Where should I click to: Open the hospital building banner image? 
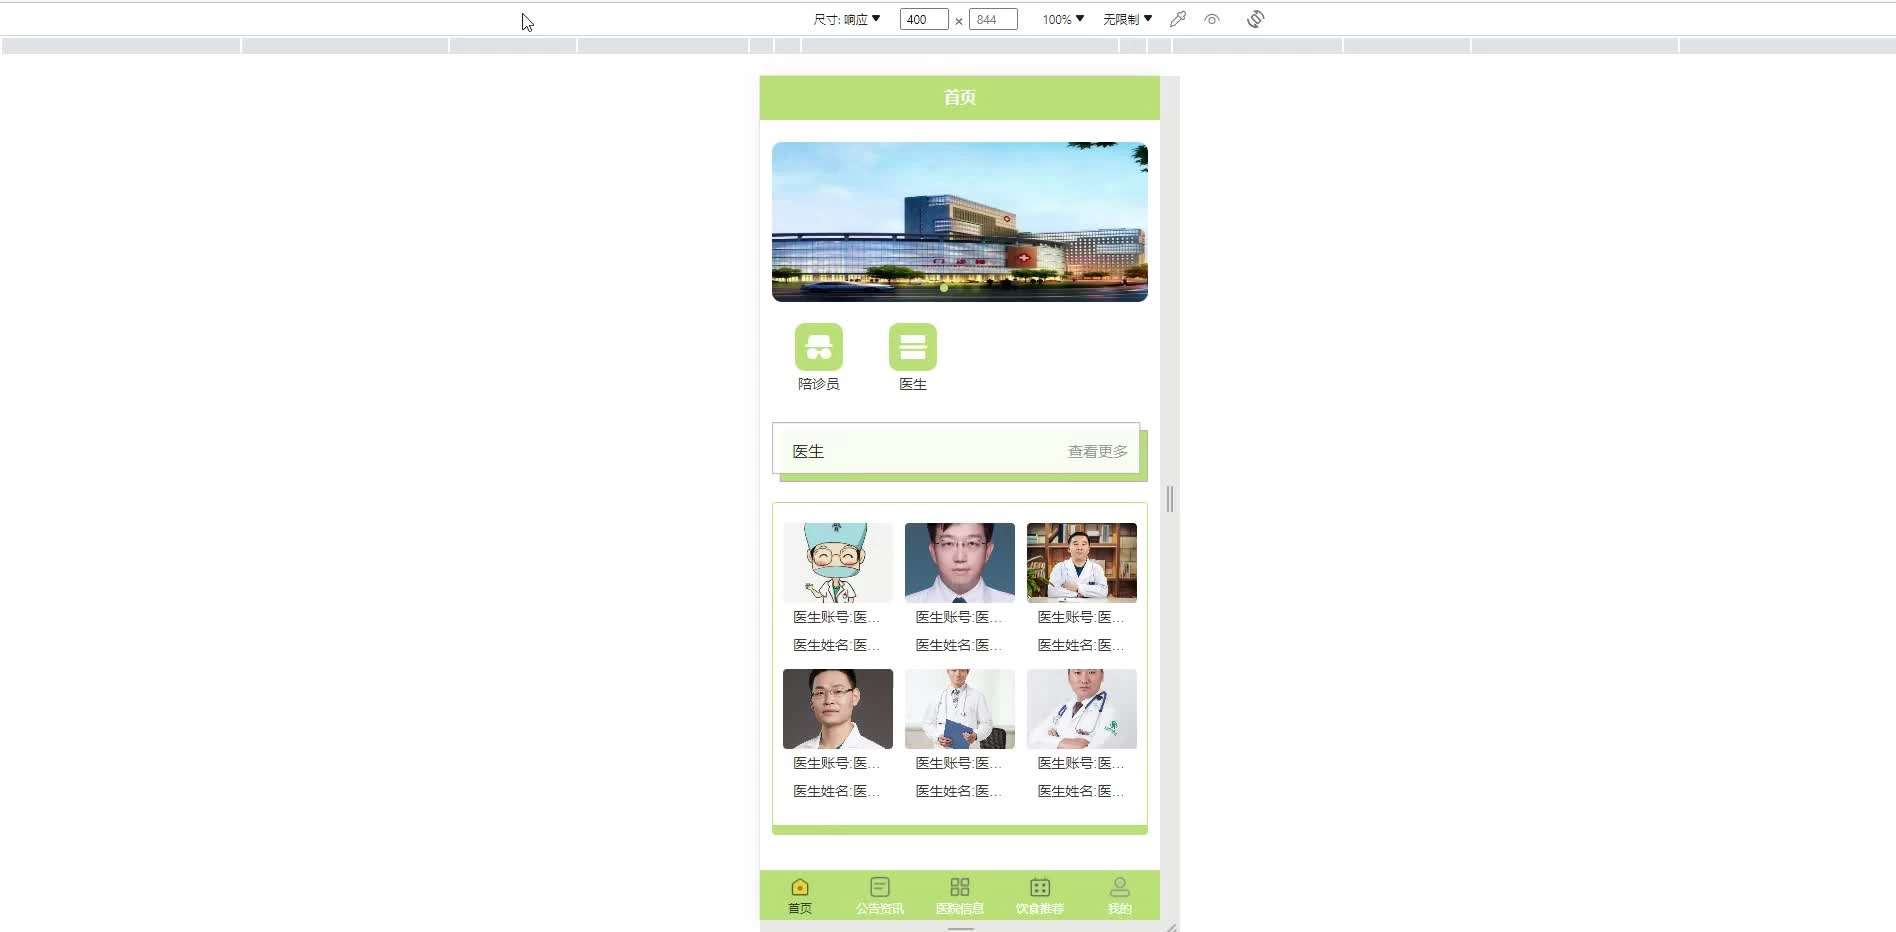click(960, 222)
